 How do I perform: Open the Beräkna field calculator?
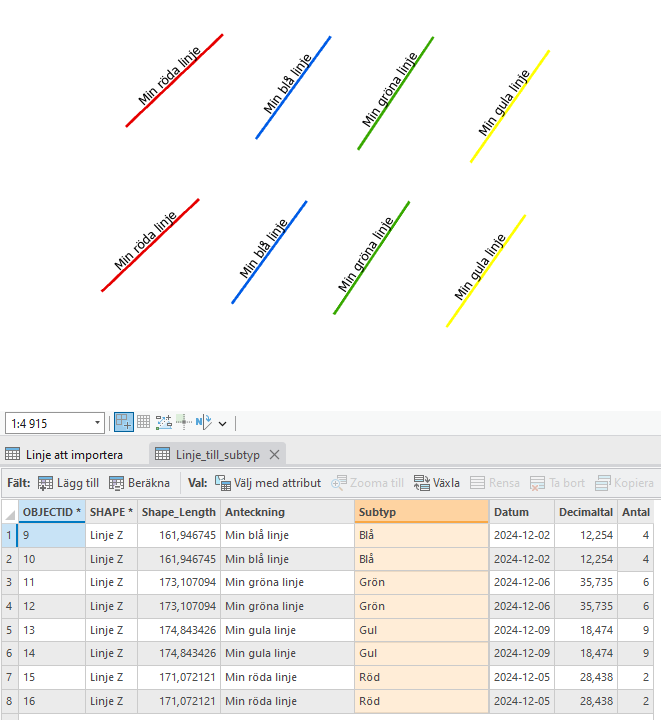(139, 482)
